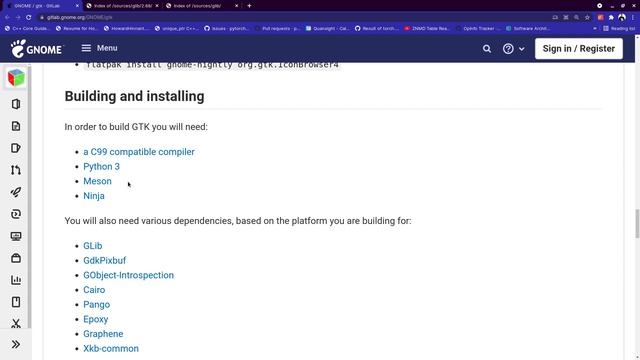The width and height of the screenshot is (640, 360).
Task: Open Wiki icon in sidebar
Action: (16, 302)
